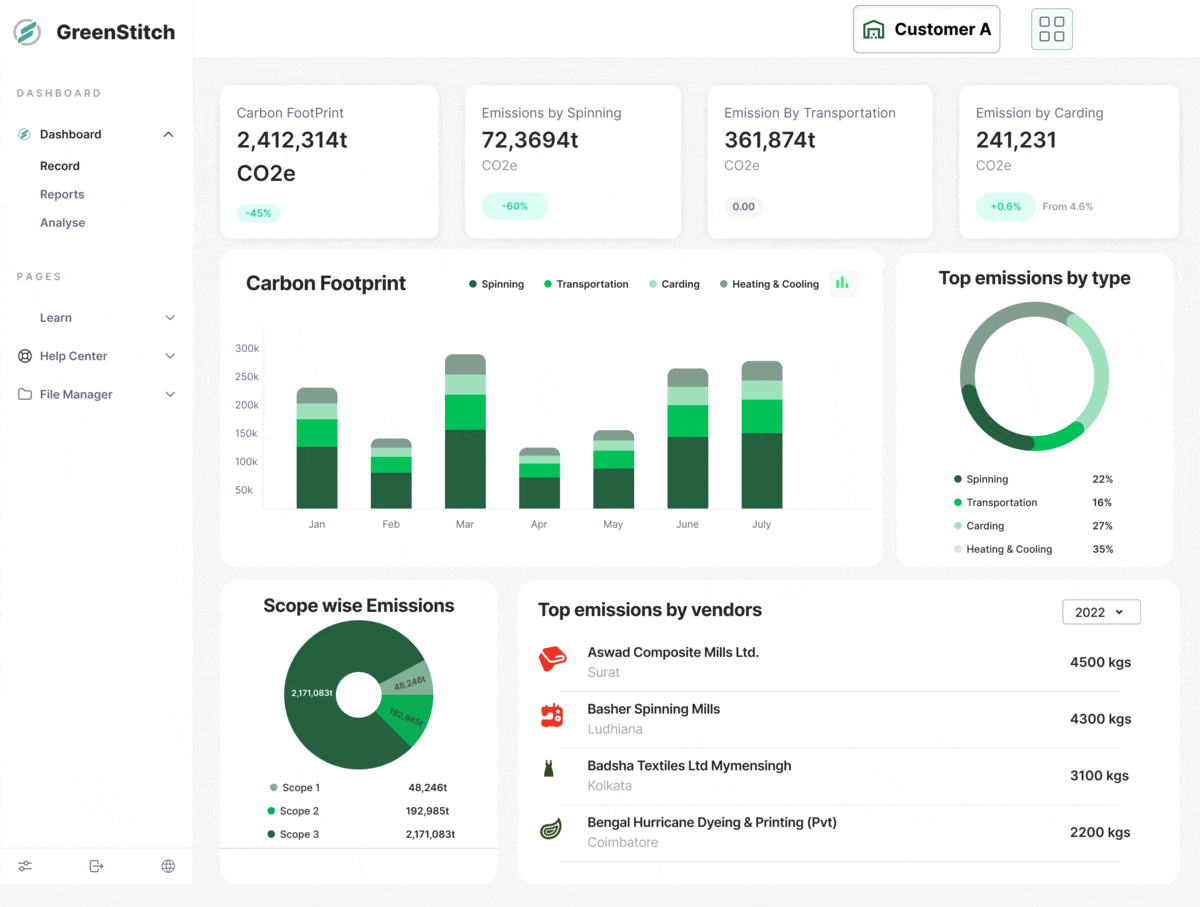This screenshot has width=1200, height=907.
Task: Open the Analyse page in sidebar
Action: pyautogui.click(x=62, y=222)
